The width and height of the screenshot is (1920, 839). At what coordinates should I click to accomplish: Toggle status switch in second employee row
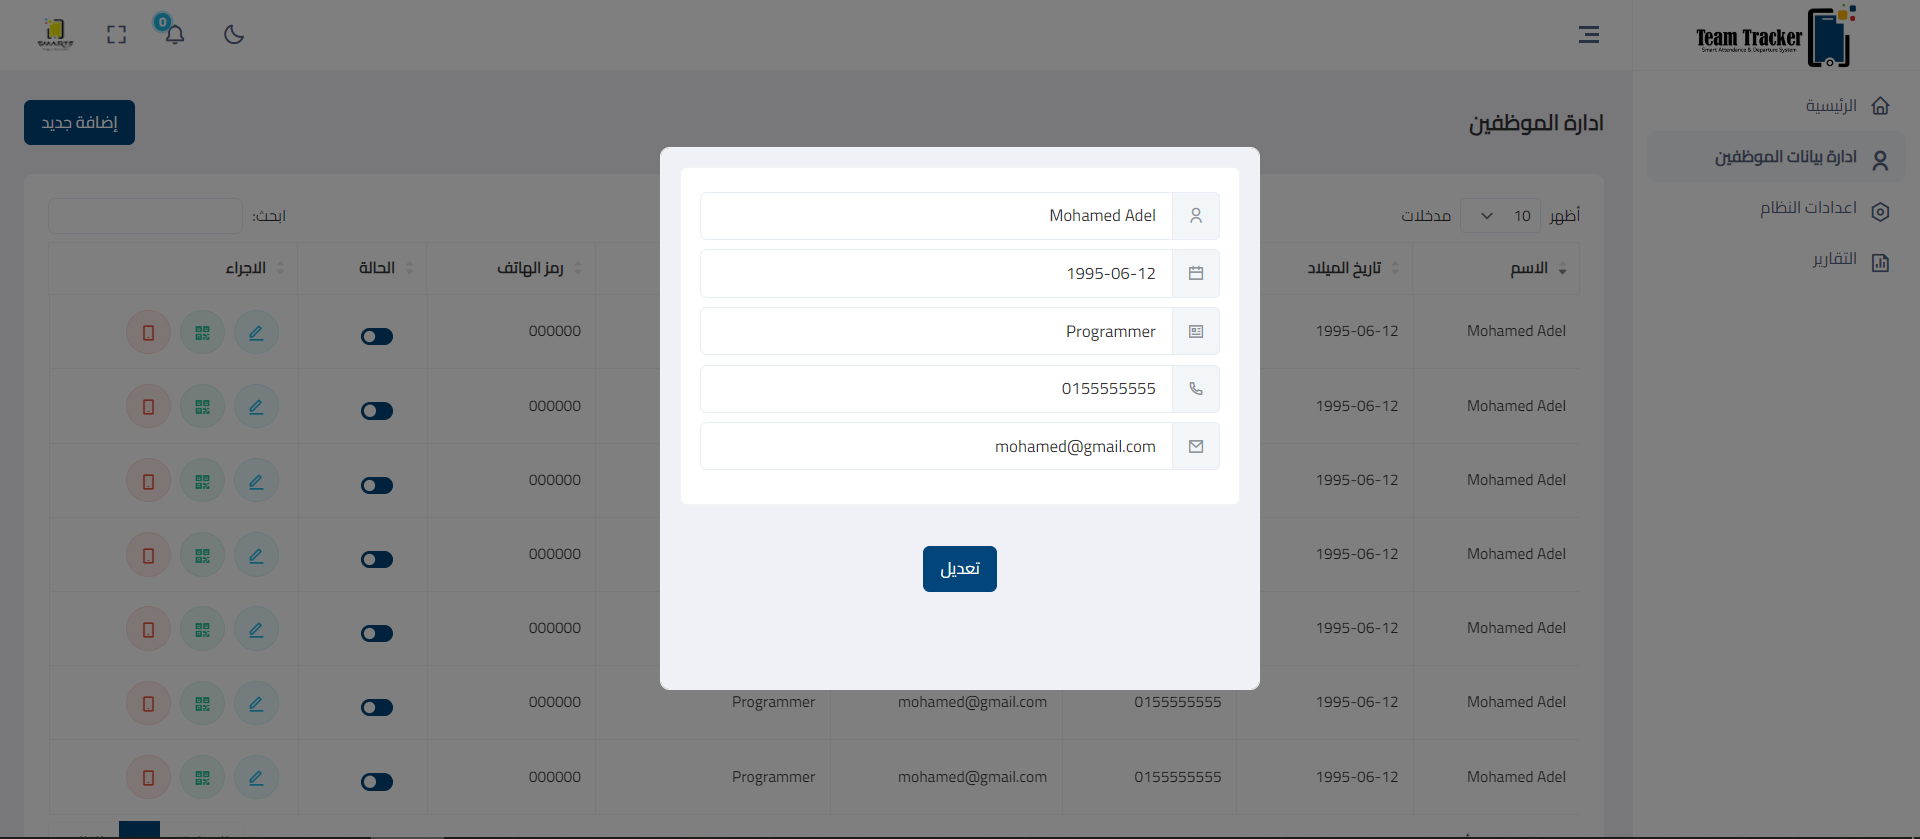pyautogui.click(x=377, y=411)
